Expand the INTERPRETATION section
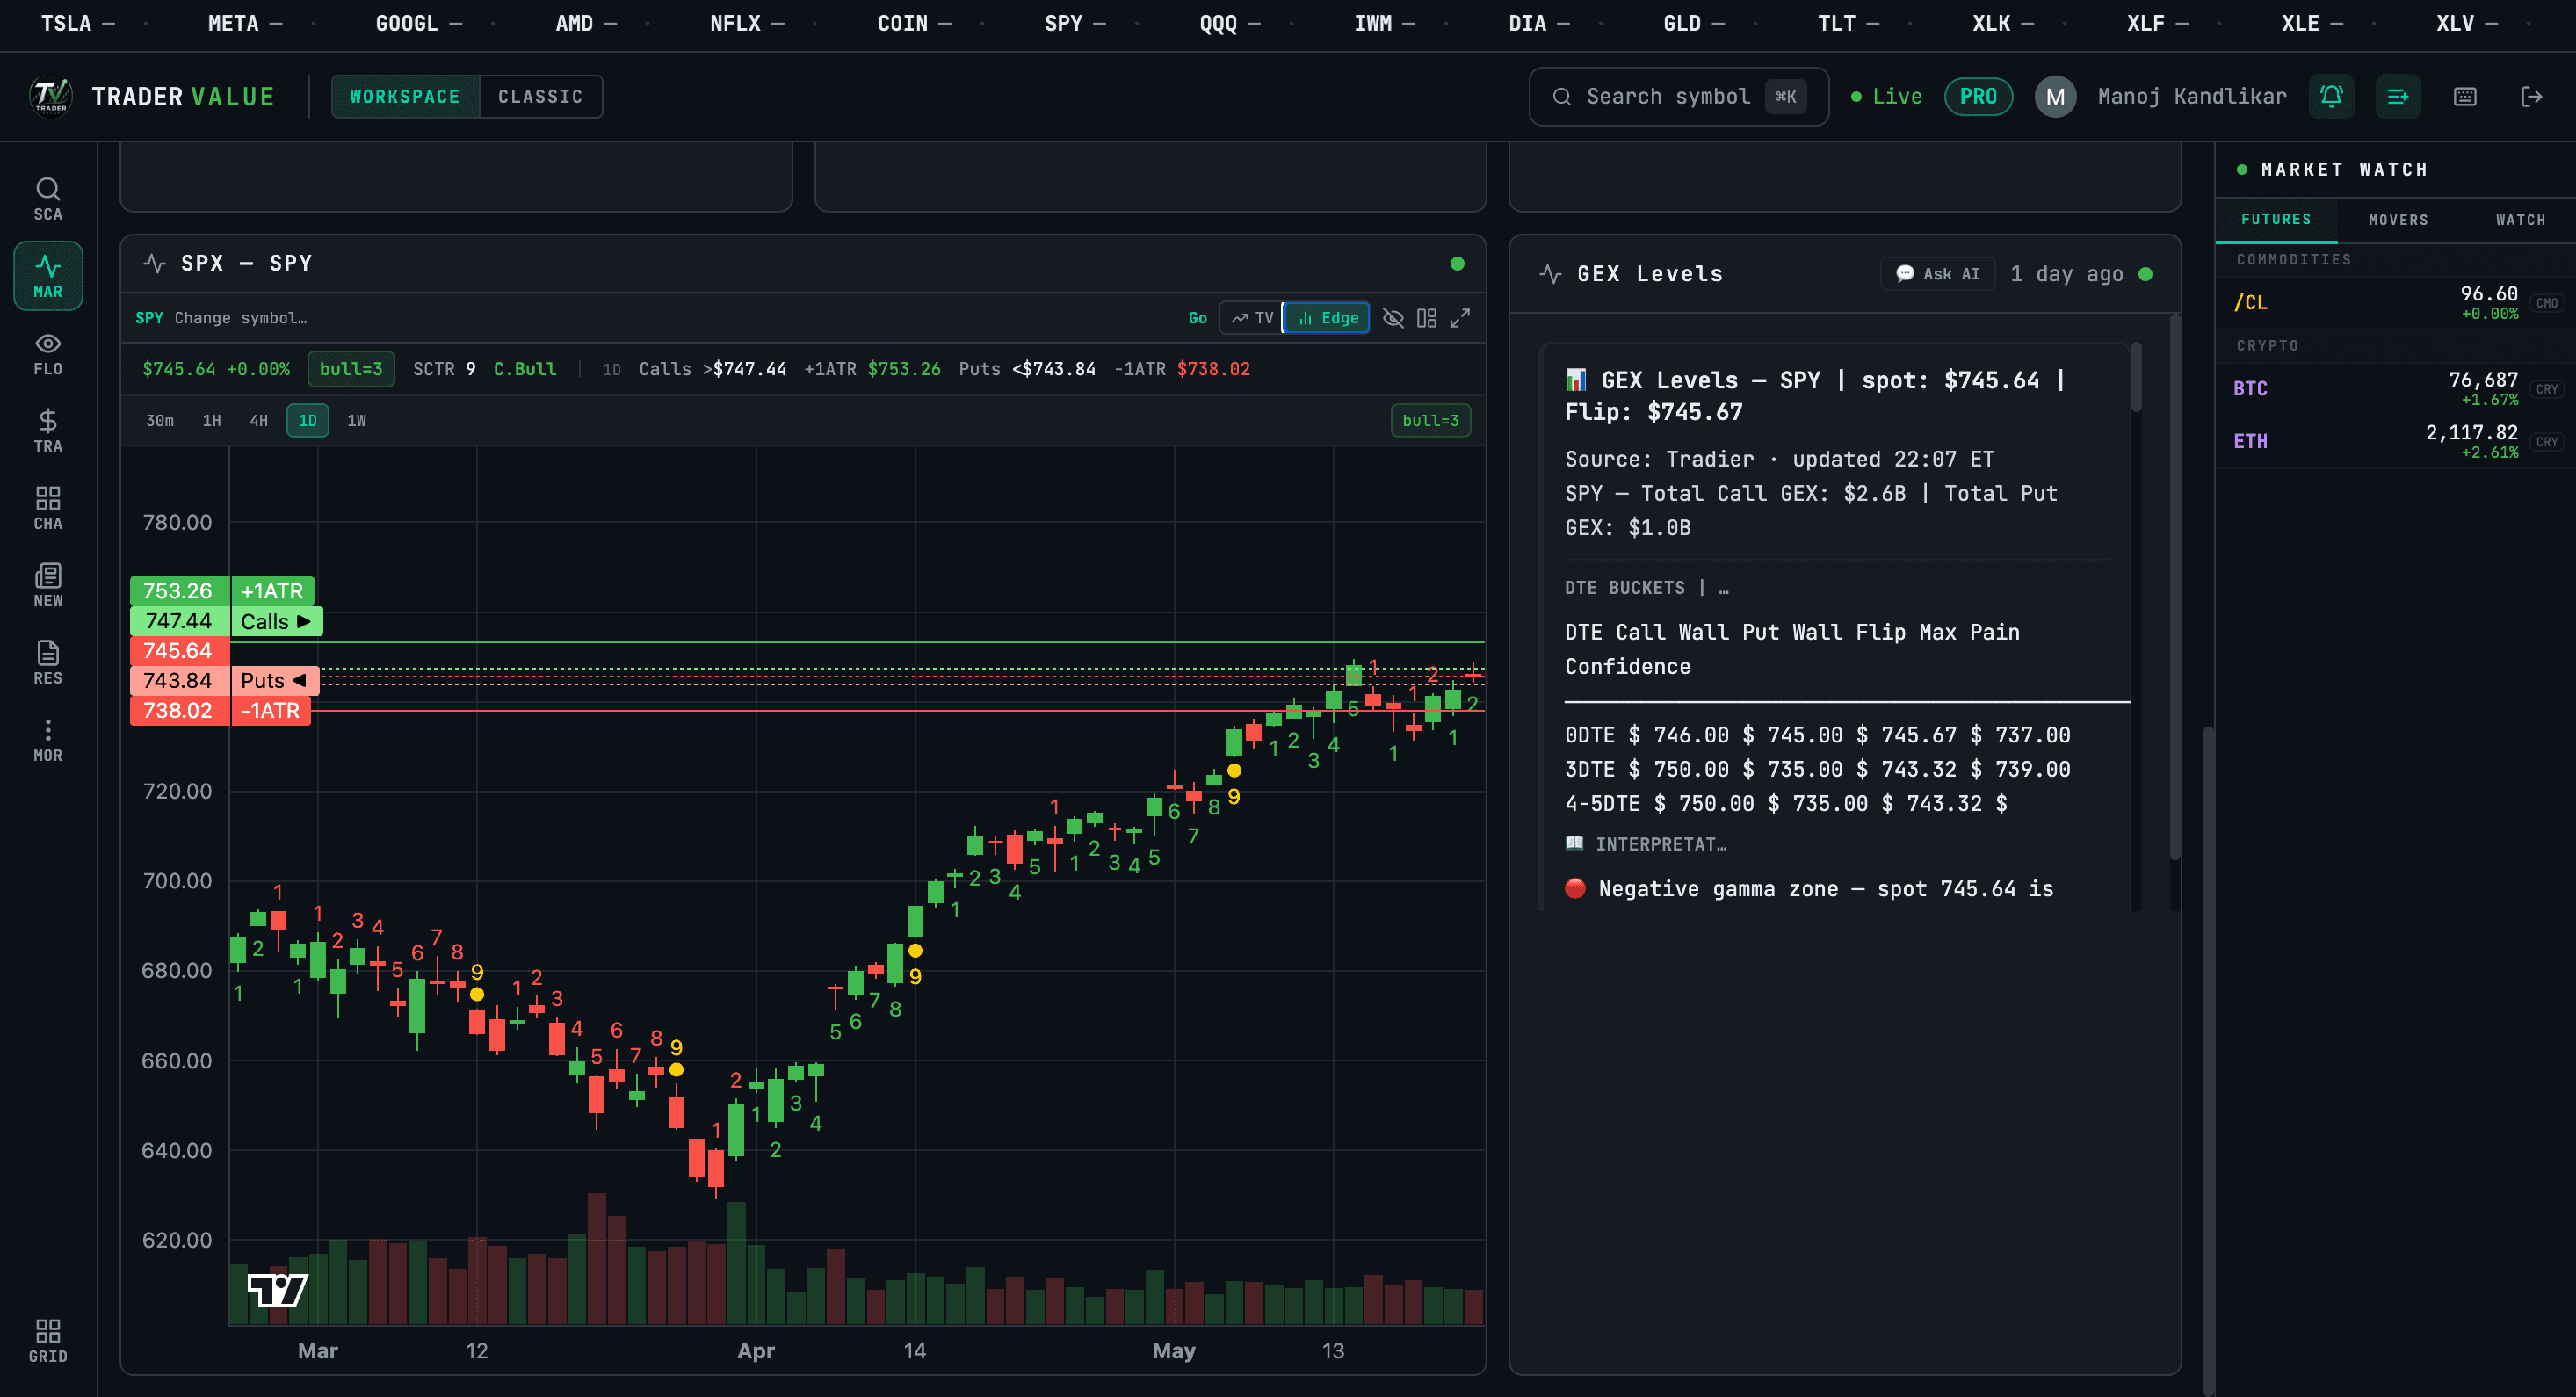The width and height of the screenshot is (2576, 1397). coord(1646,844)
